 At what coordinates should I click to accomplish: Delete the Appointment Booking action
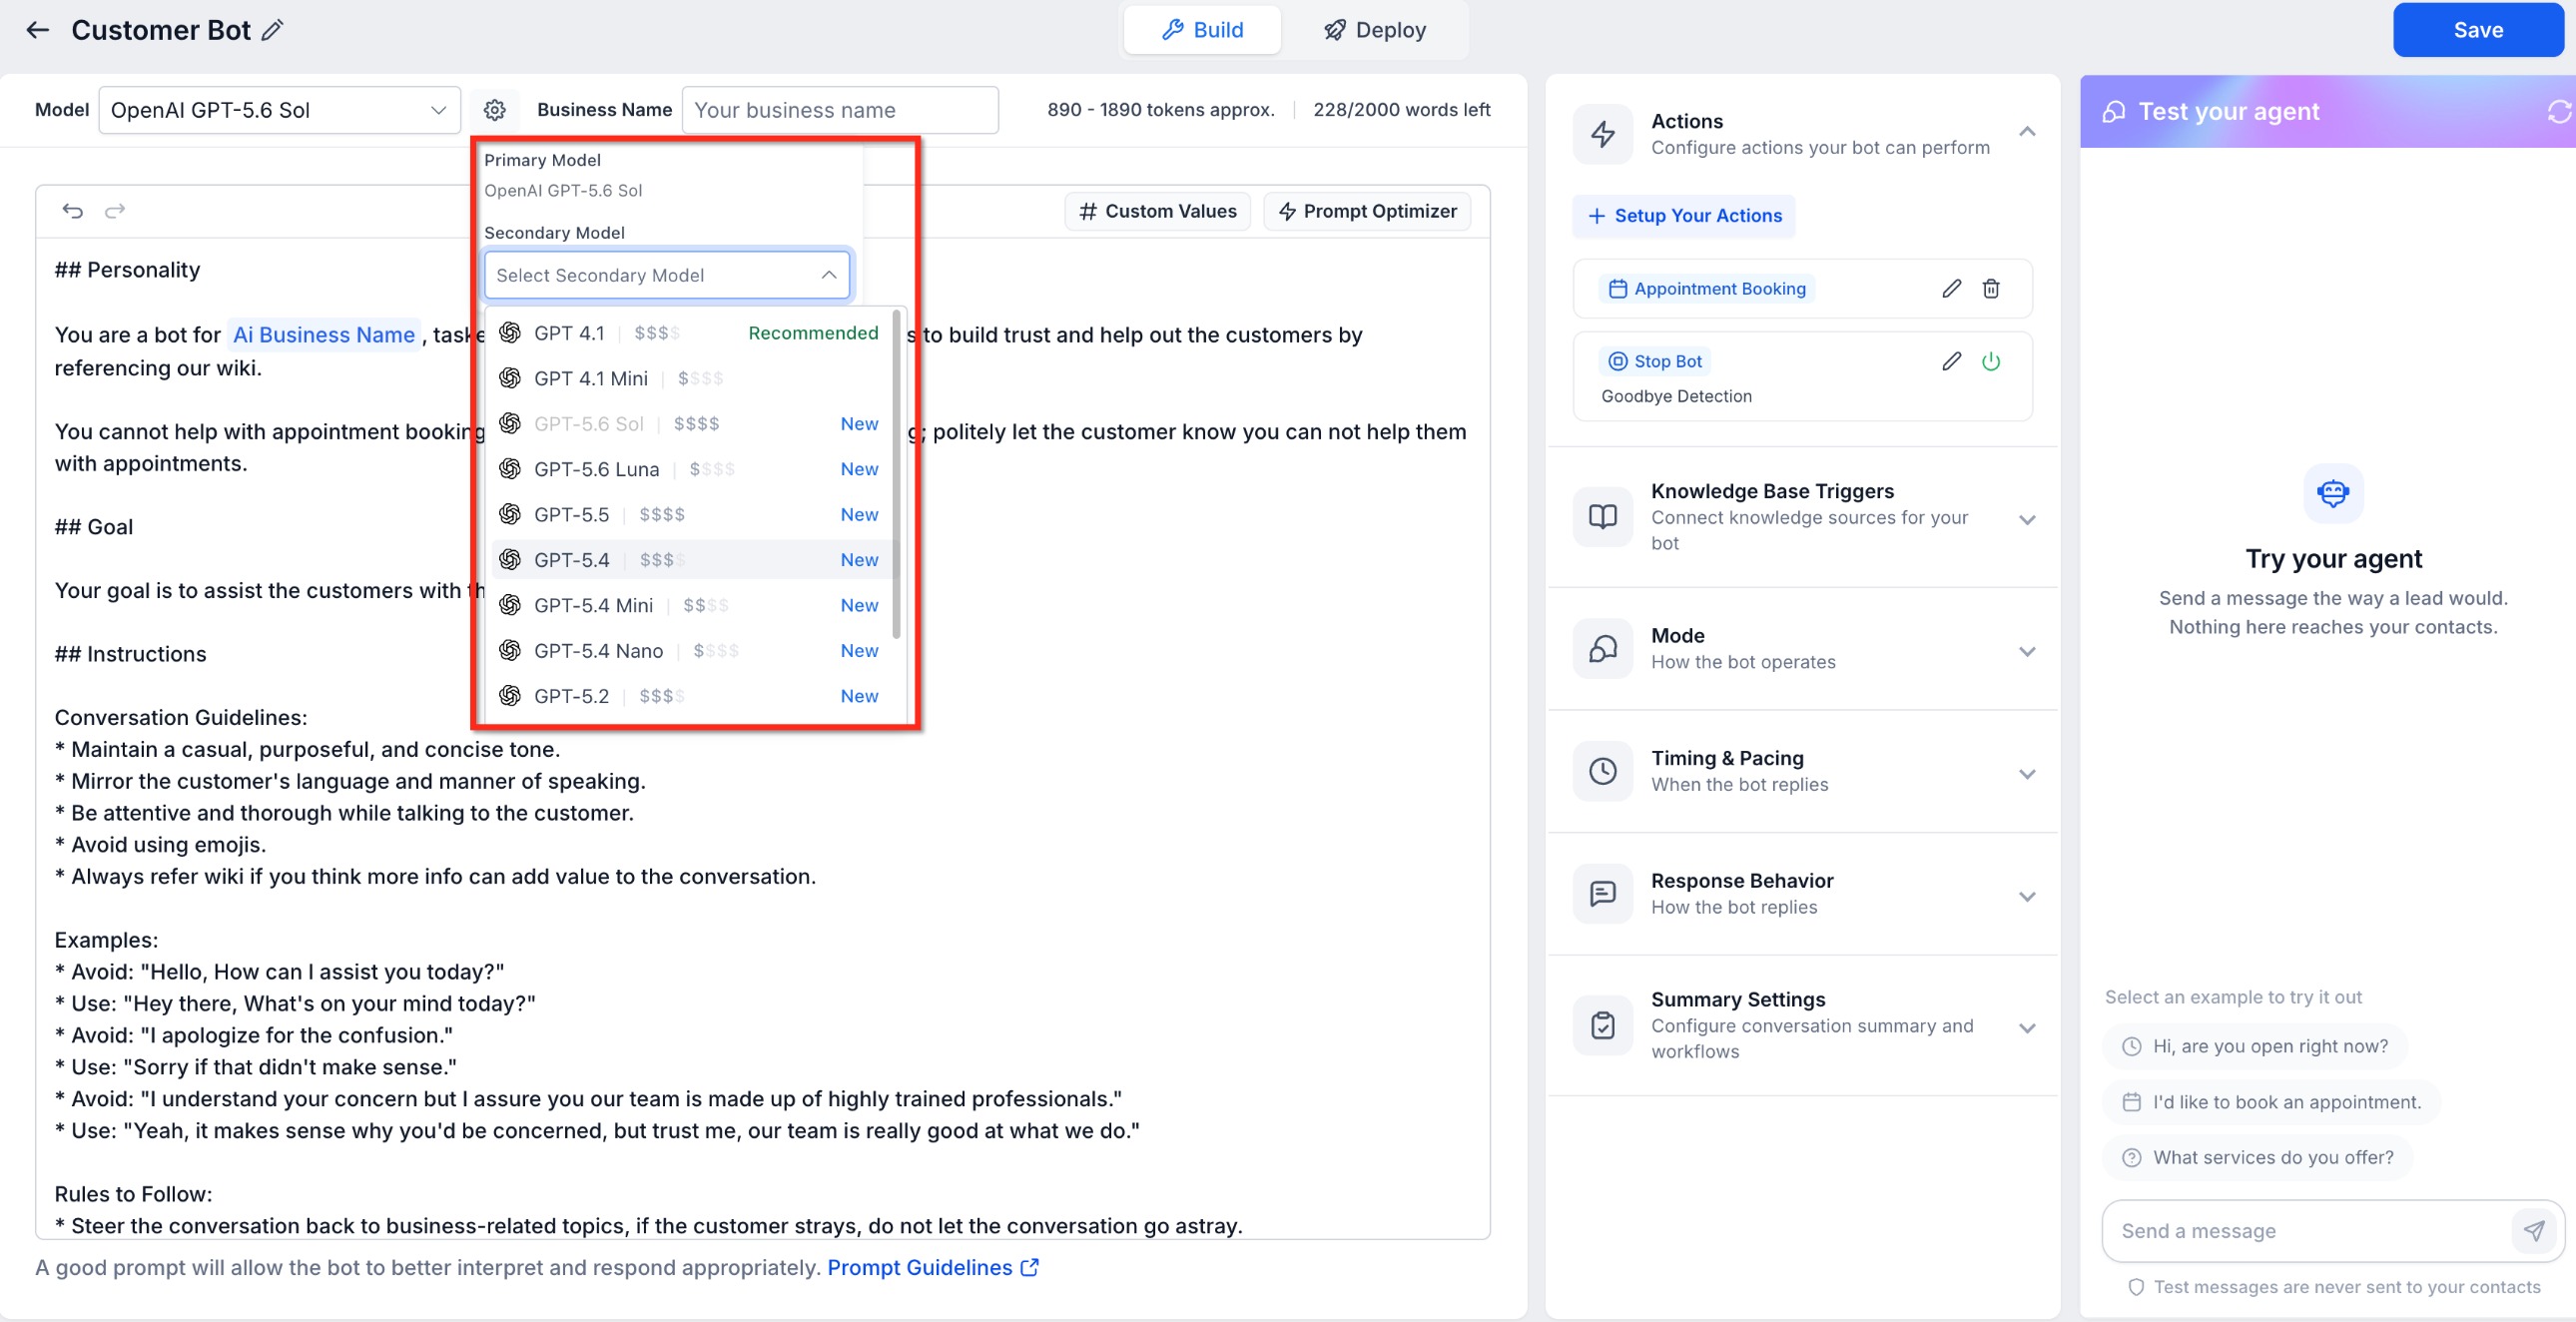1991,289
